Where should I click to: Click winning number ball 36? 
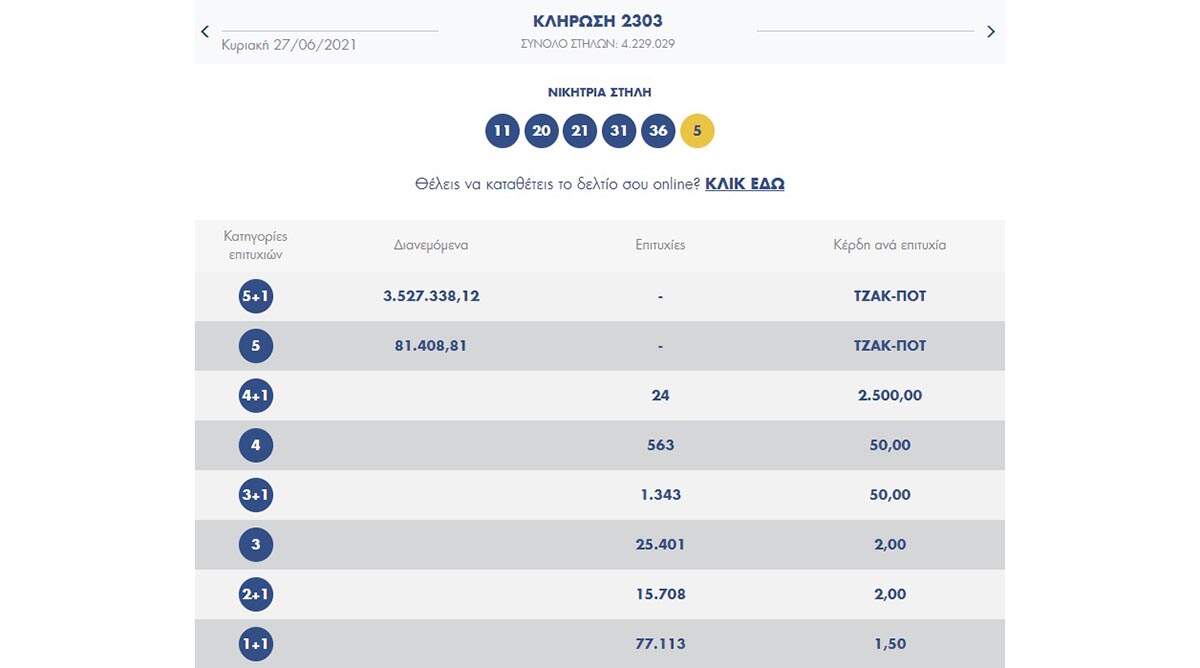pyautogui.click(x=658, y=131)
